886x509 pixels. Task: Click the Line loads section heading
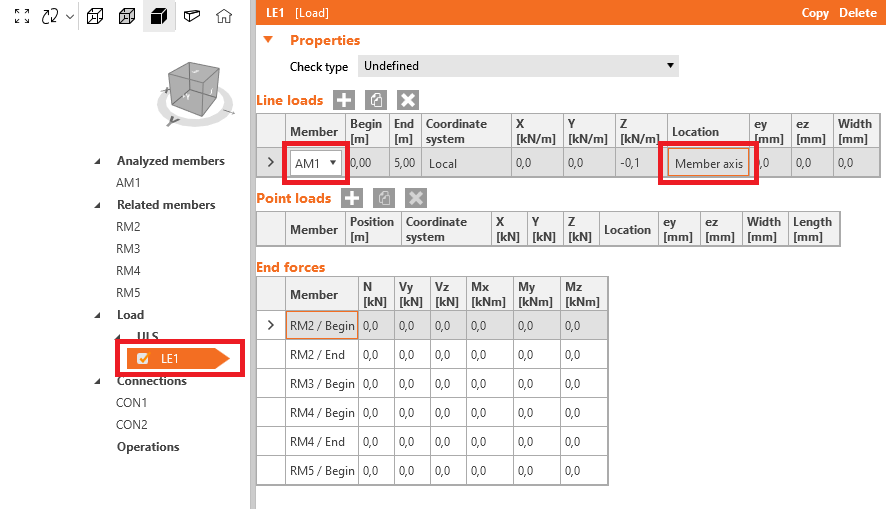[x=290, y=100]
